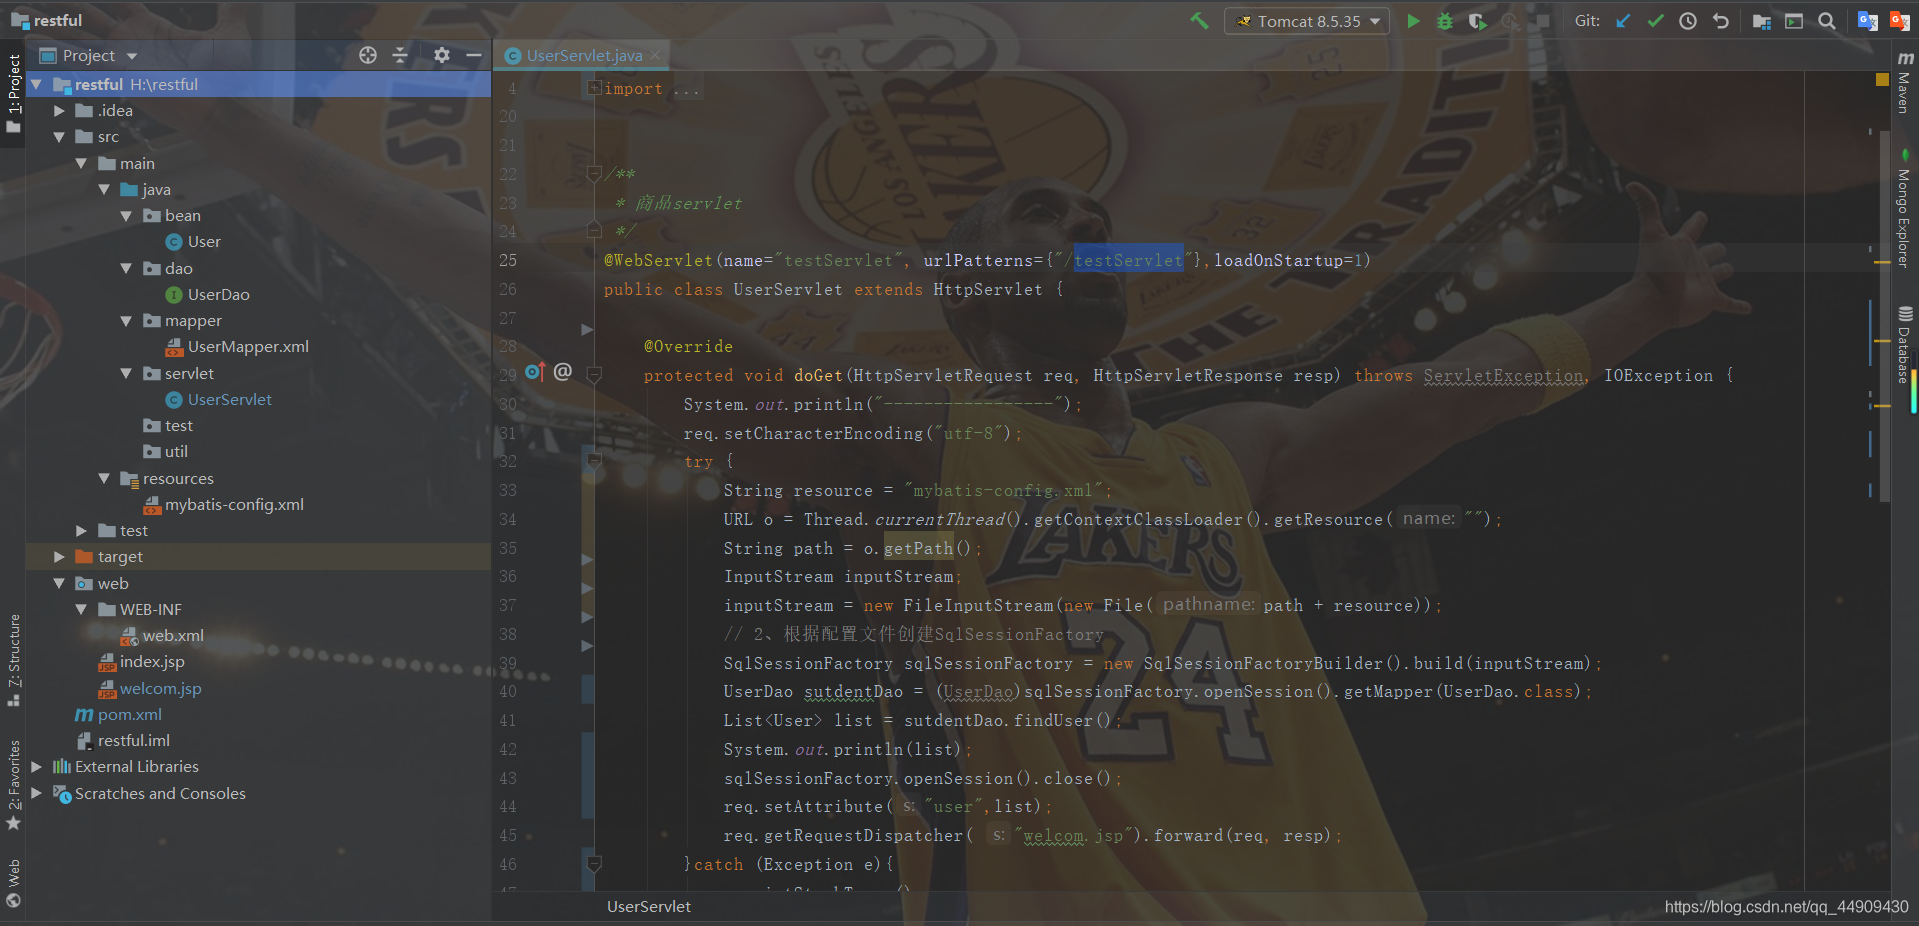Open Project Structure folder icon
Screen dimensions: 1919x926
click(1762, 21)
